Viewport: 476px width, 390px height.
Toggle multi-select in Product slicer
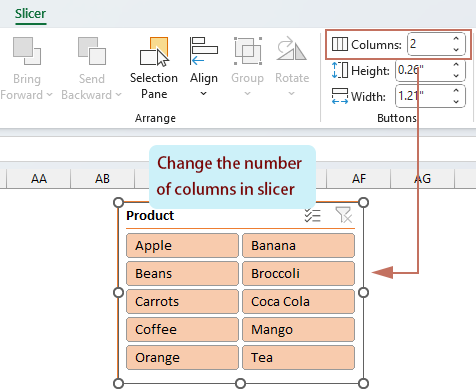coord(312,215)
